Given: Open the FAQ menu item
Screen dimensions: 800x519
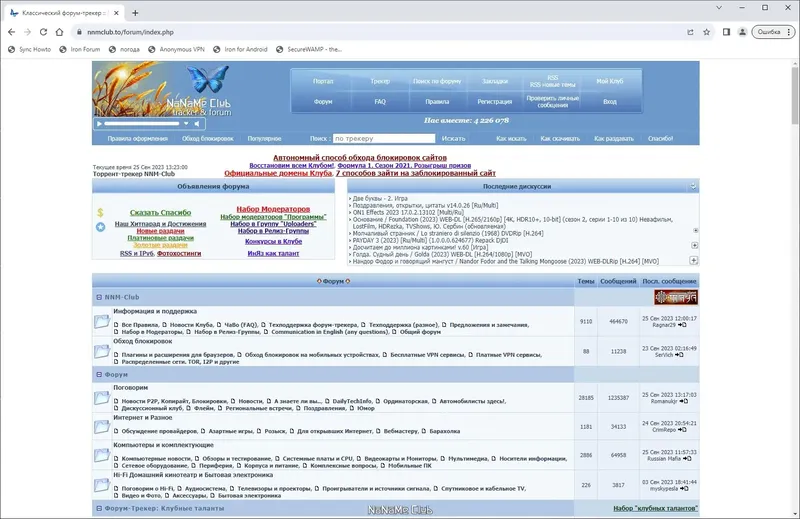Looking at the screenshot, I should (x=380, y=102).
